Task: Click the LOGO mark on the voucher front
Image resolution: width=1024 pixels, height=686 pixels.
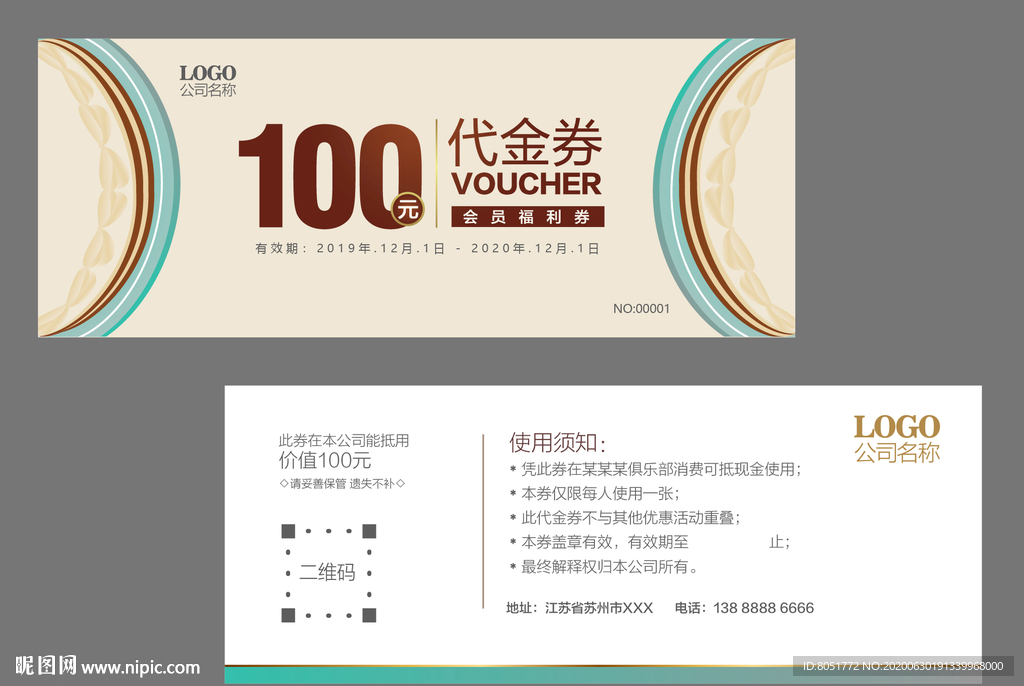Action: coord(208,72)
